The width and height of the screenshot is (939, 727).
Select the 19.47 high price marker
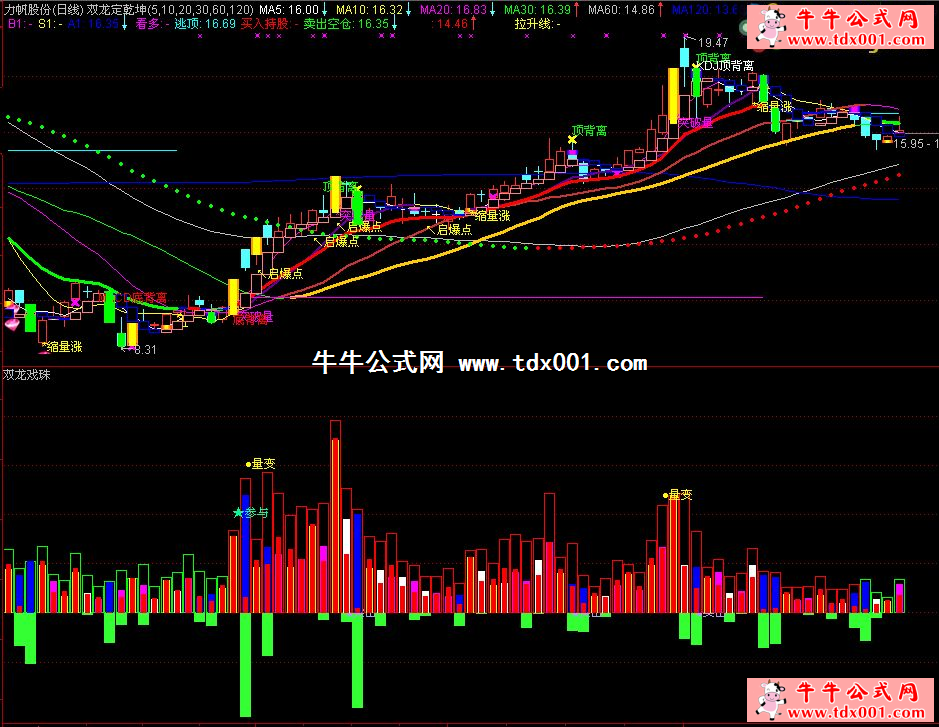(713, 42)
